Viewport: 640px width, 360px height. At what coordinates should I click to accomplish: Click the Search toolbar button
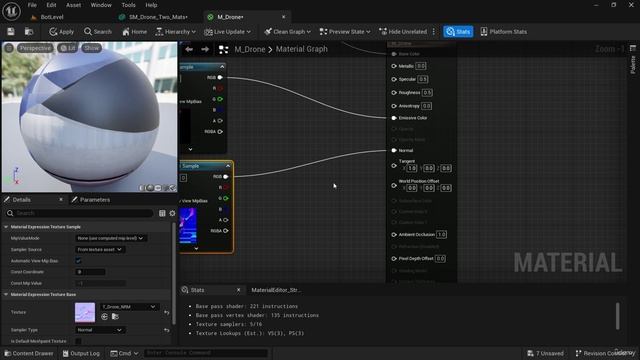(98, 32)
